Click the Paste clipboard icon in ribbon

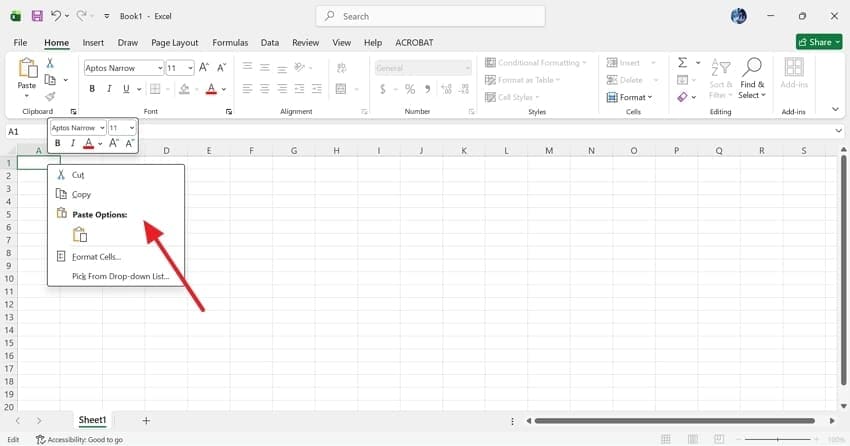coord(27,68)
